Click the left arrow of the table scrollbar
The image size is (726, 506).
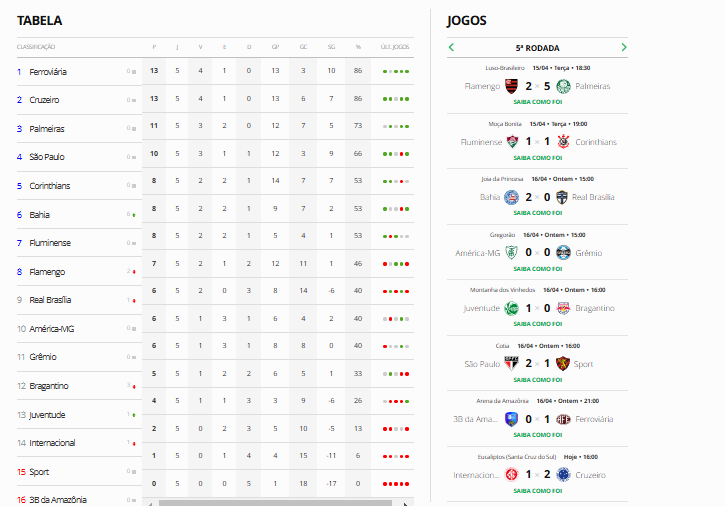coord(149,502)
